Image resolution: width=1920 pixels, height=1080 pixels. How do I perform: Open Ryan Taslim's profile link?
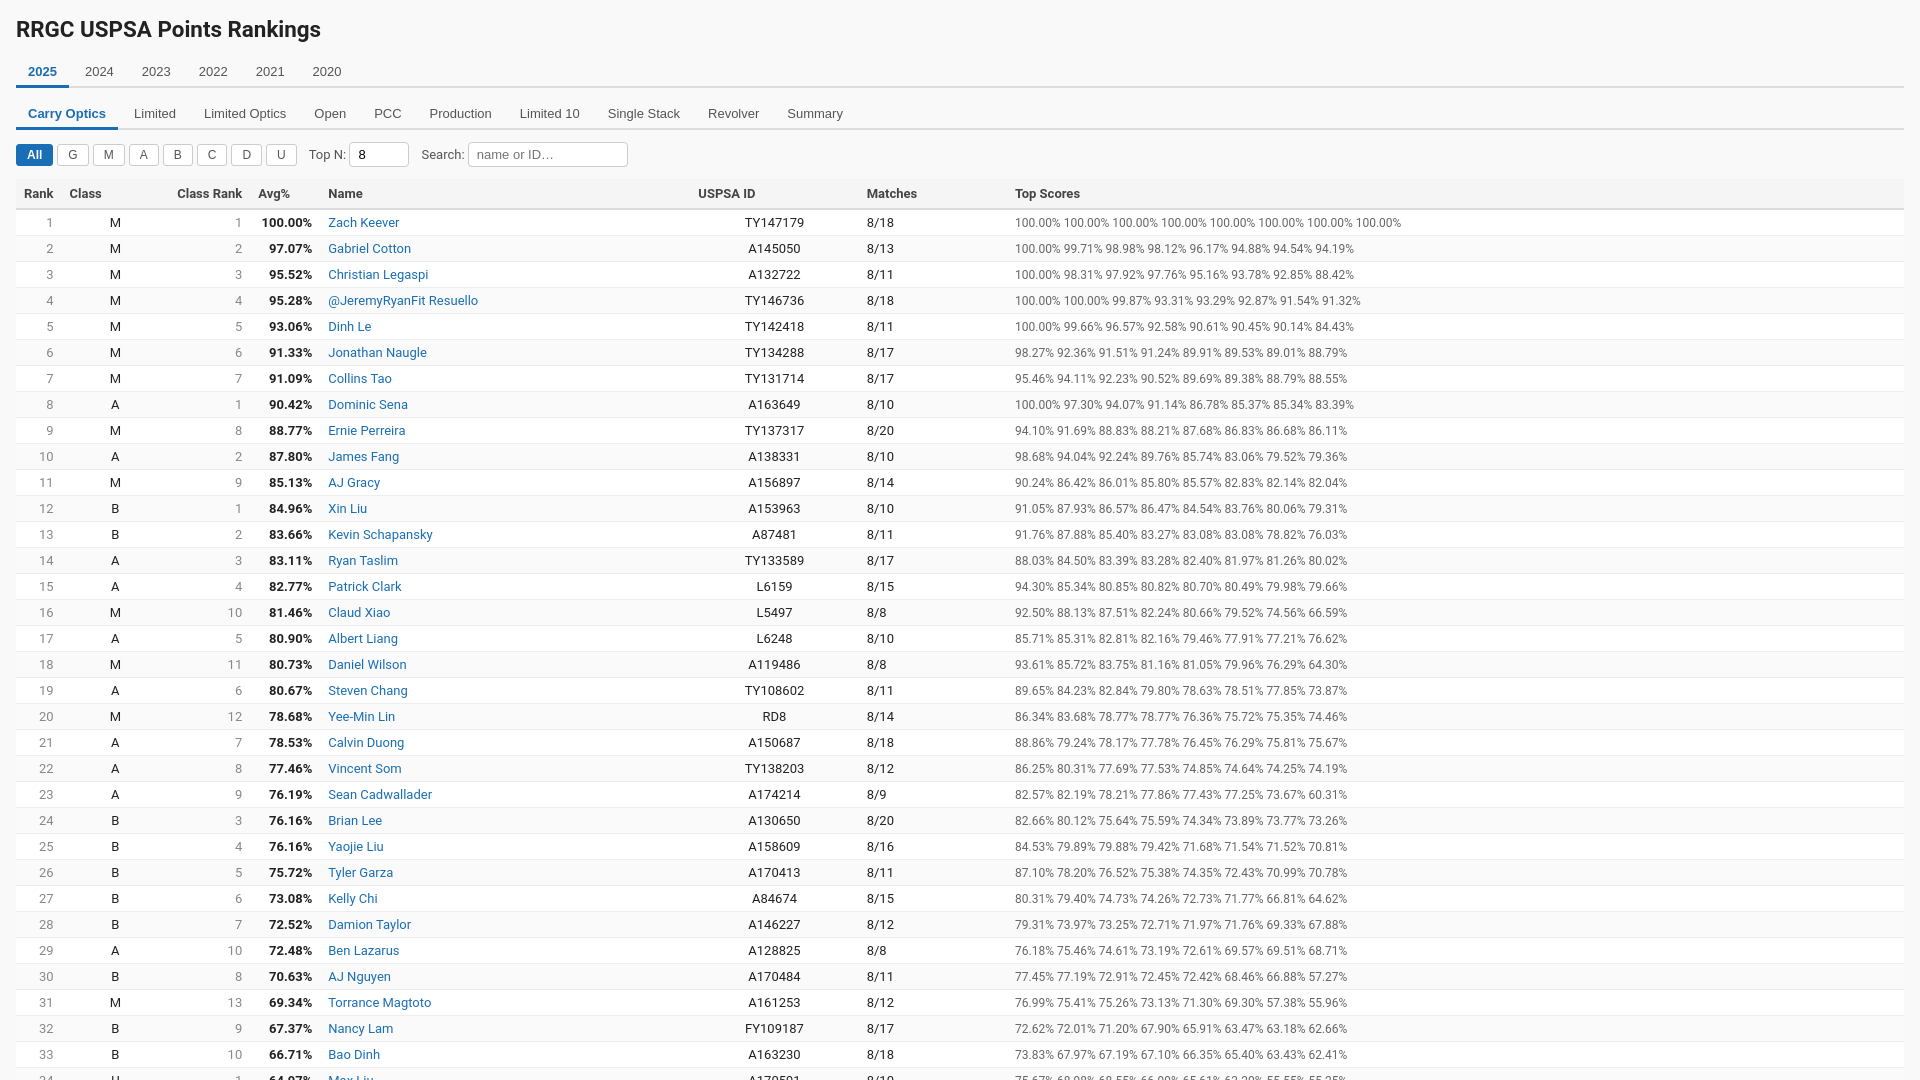coord(363,561)
